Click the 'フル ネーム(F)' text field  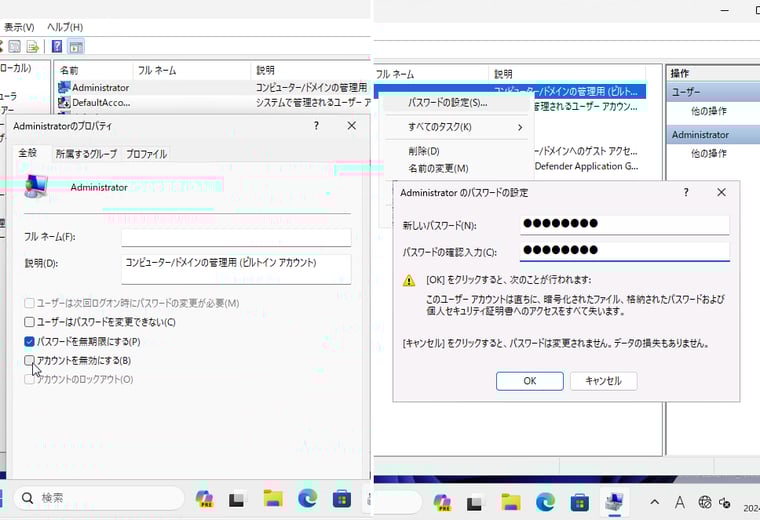coord(236,237)
